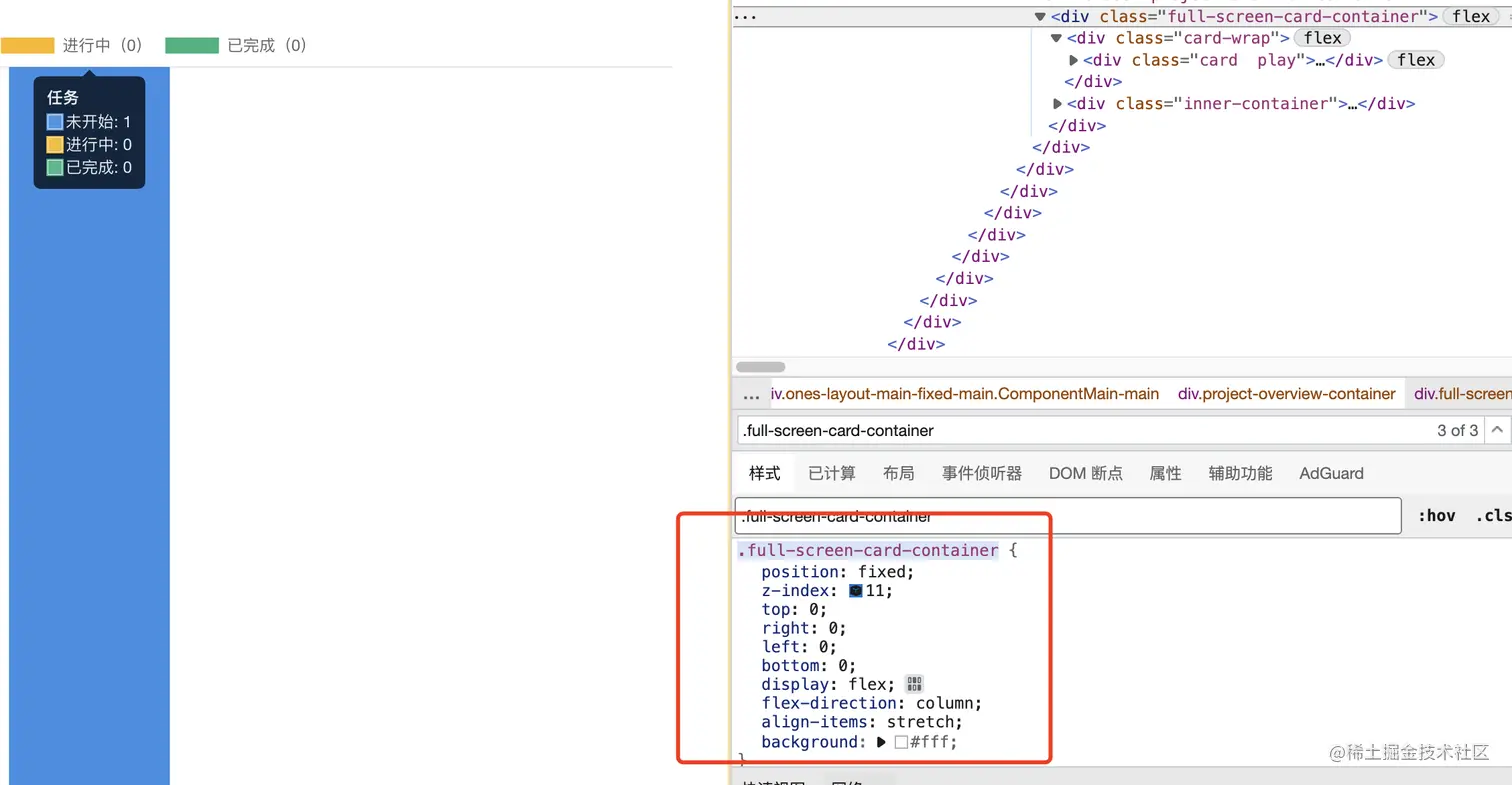
Task: Toggle flex badge on full-screen-card-container element
Action: coord(1471,16)
